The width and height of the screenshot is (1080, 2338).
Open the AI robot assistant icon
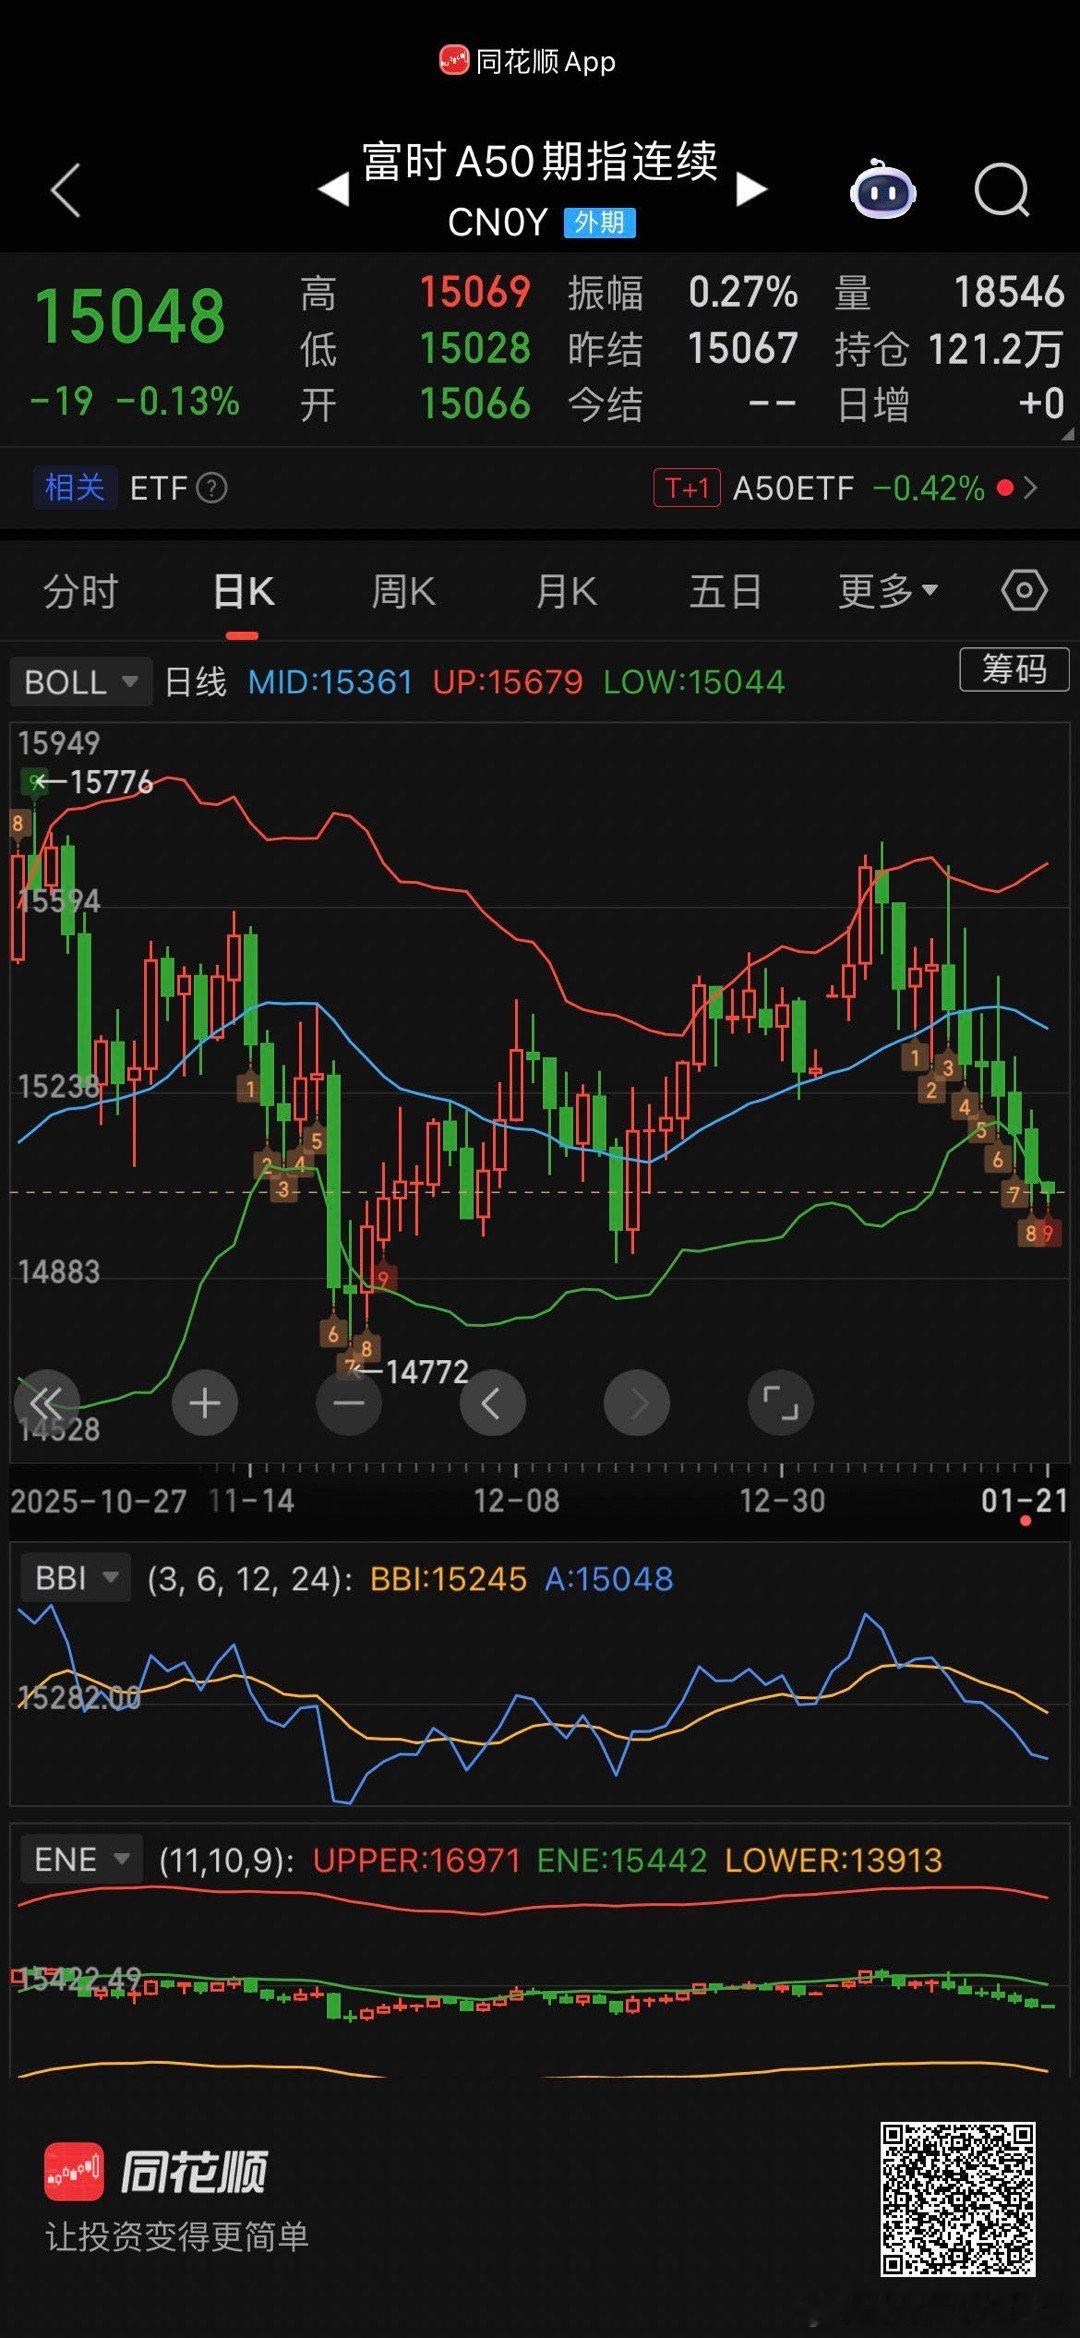[x=883, y=189]
